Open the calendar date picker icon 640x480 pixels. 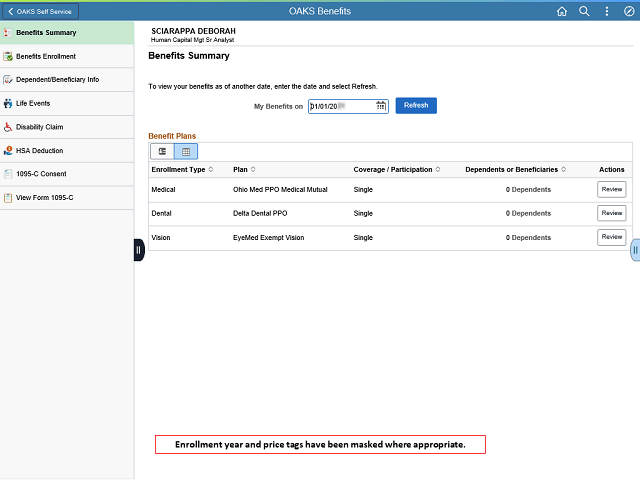[x=381, y=105]
